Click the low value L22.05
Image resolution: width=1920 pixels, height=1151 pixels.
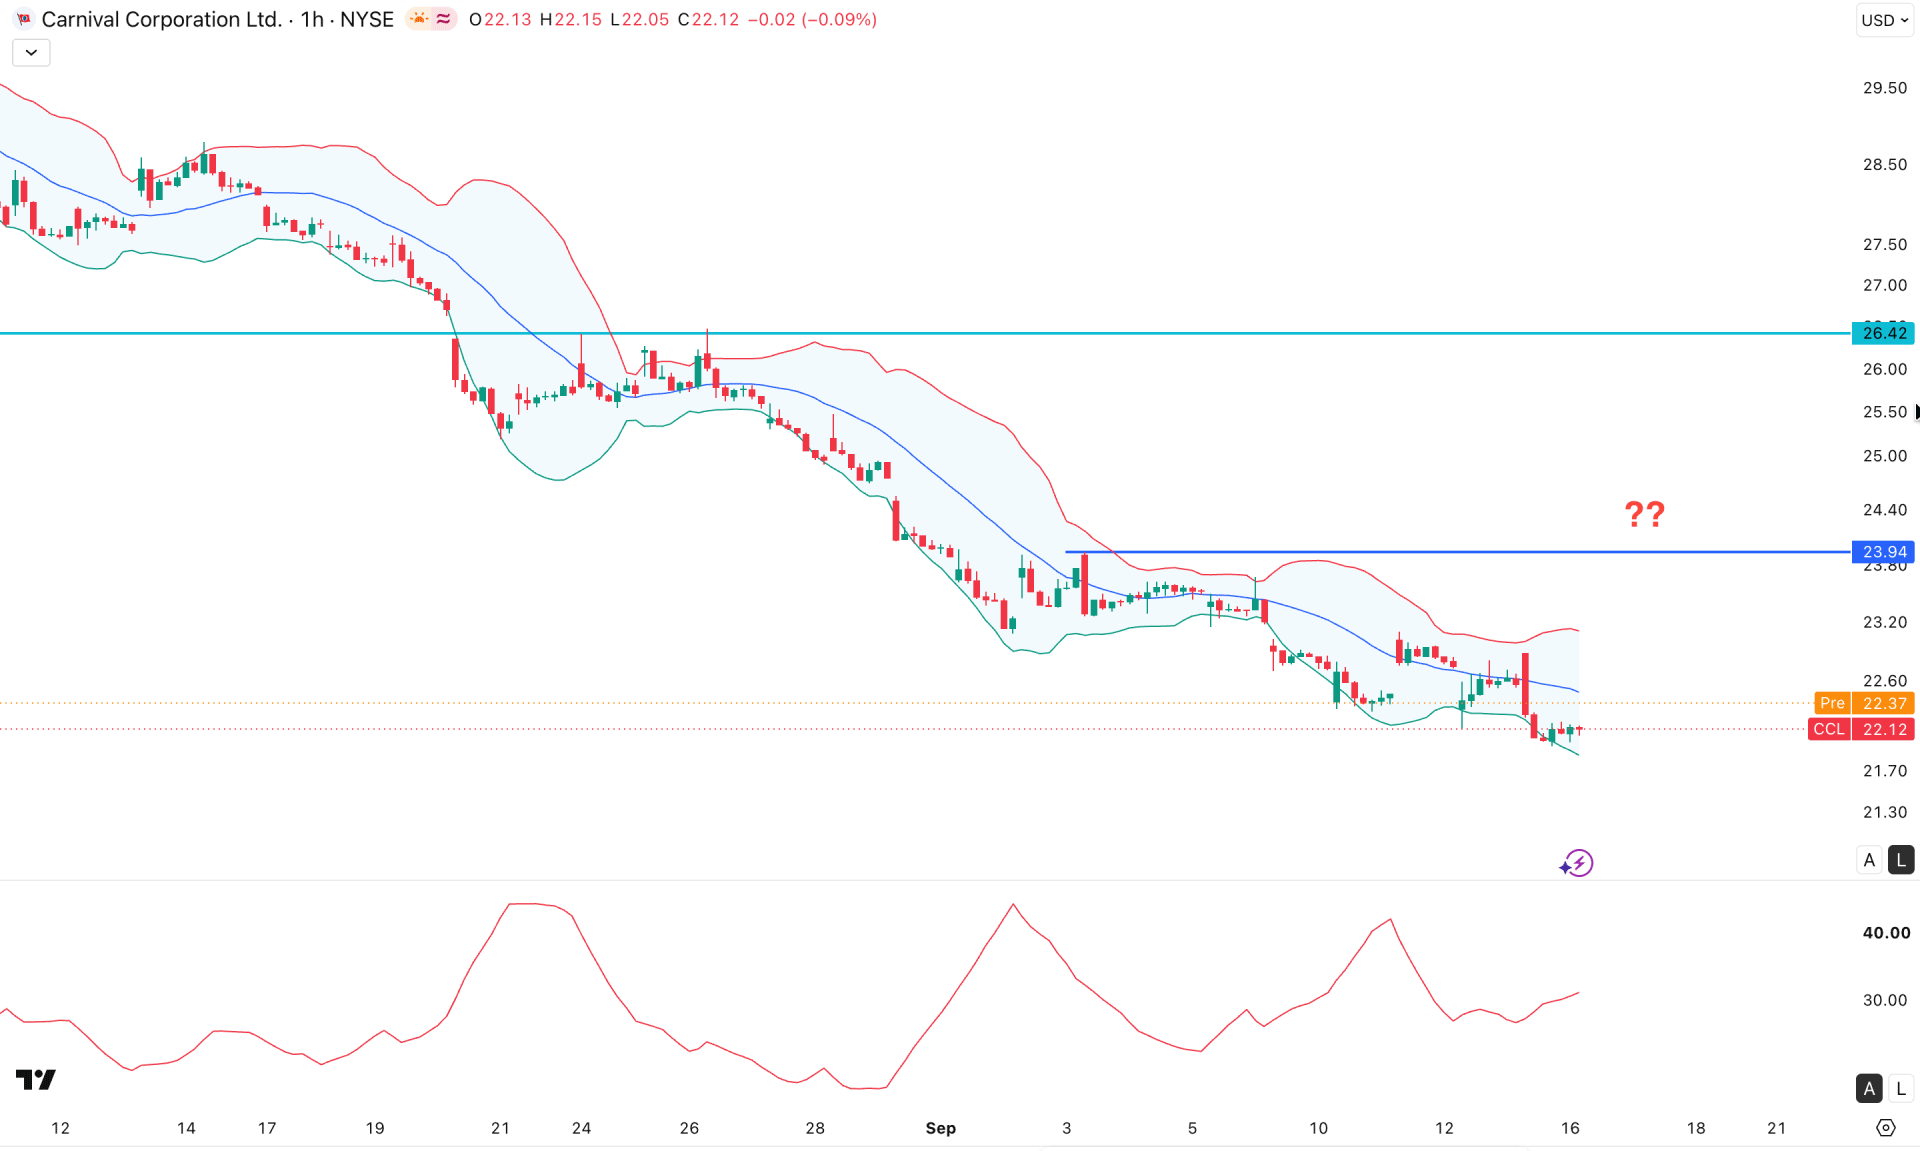640,20
